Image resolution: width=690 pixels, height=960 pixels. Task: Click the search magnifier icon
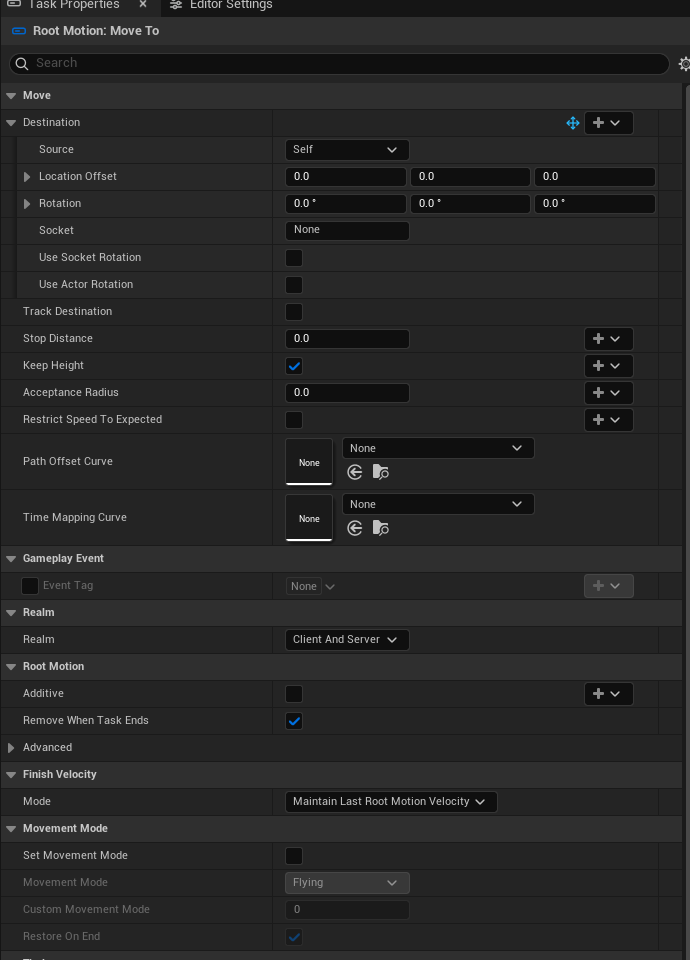[x=21, y=64]
